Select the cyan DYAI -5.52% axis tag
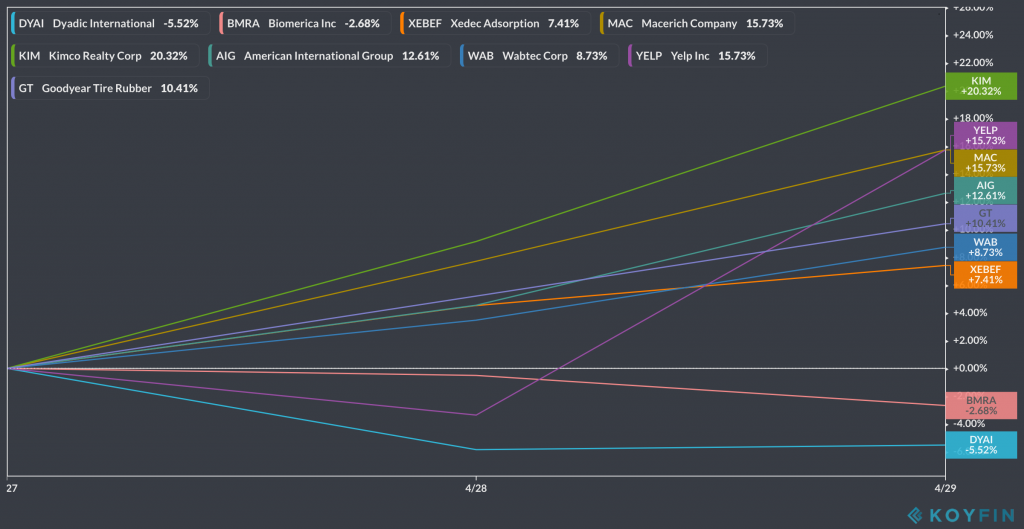This screenshot has height=529, width=1024. tap(984, 444)
